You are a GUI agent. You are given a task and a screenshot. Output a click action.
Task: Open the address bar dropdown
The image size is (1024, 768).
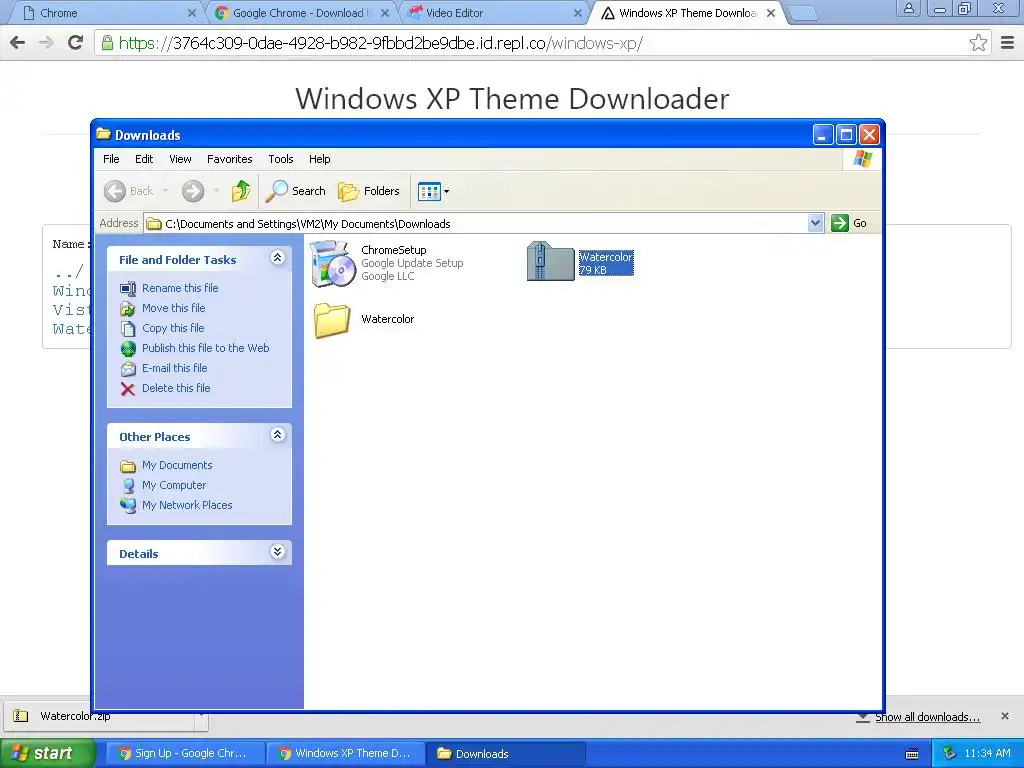pyautogui.click(x=815, y=223)
